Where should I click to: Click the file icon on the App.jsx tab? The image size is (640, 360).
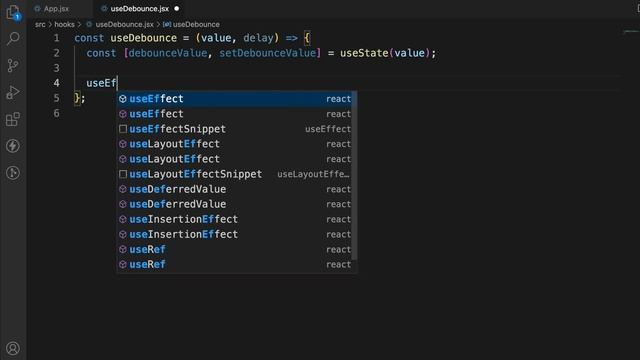coord(38,9)
